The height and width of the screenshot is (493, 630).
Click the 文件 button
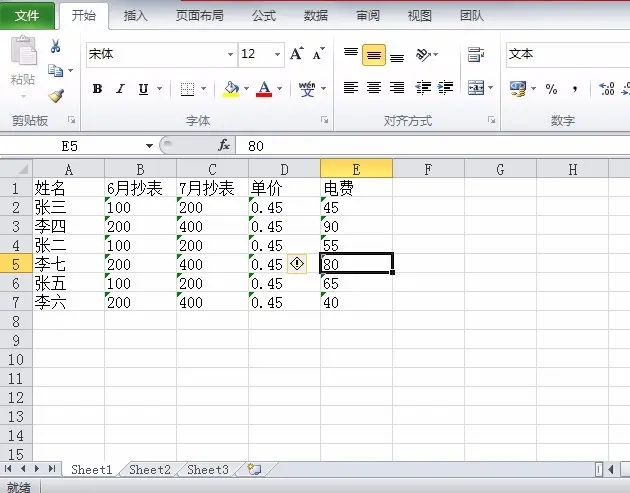(x=28, y=16)
